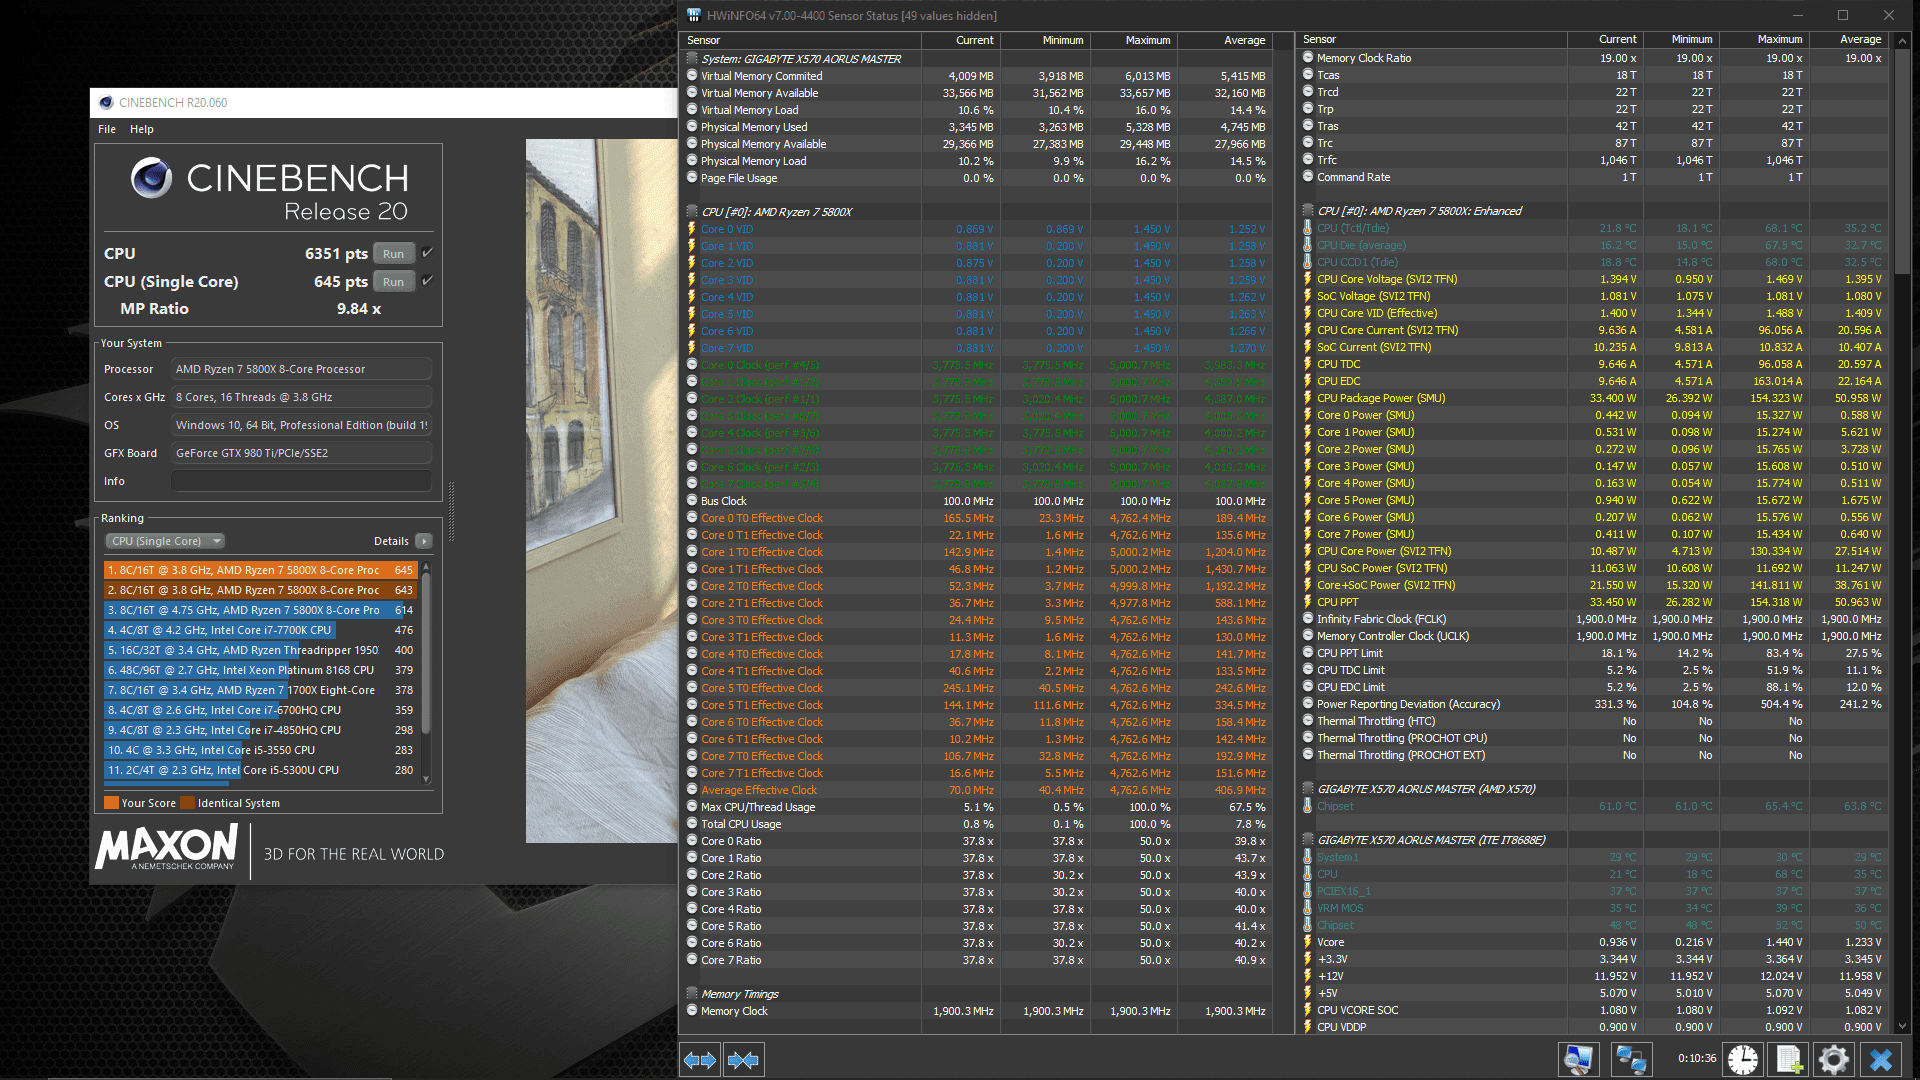This screenshot has width=1920, height=1080.
Task: Run the CPU multi-core benchmark
Action: click(393, 254)
